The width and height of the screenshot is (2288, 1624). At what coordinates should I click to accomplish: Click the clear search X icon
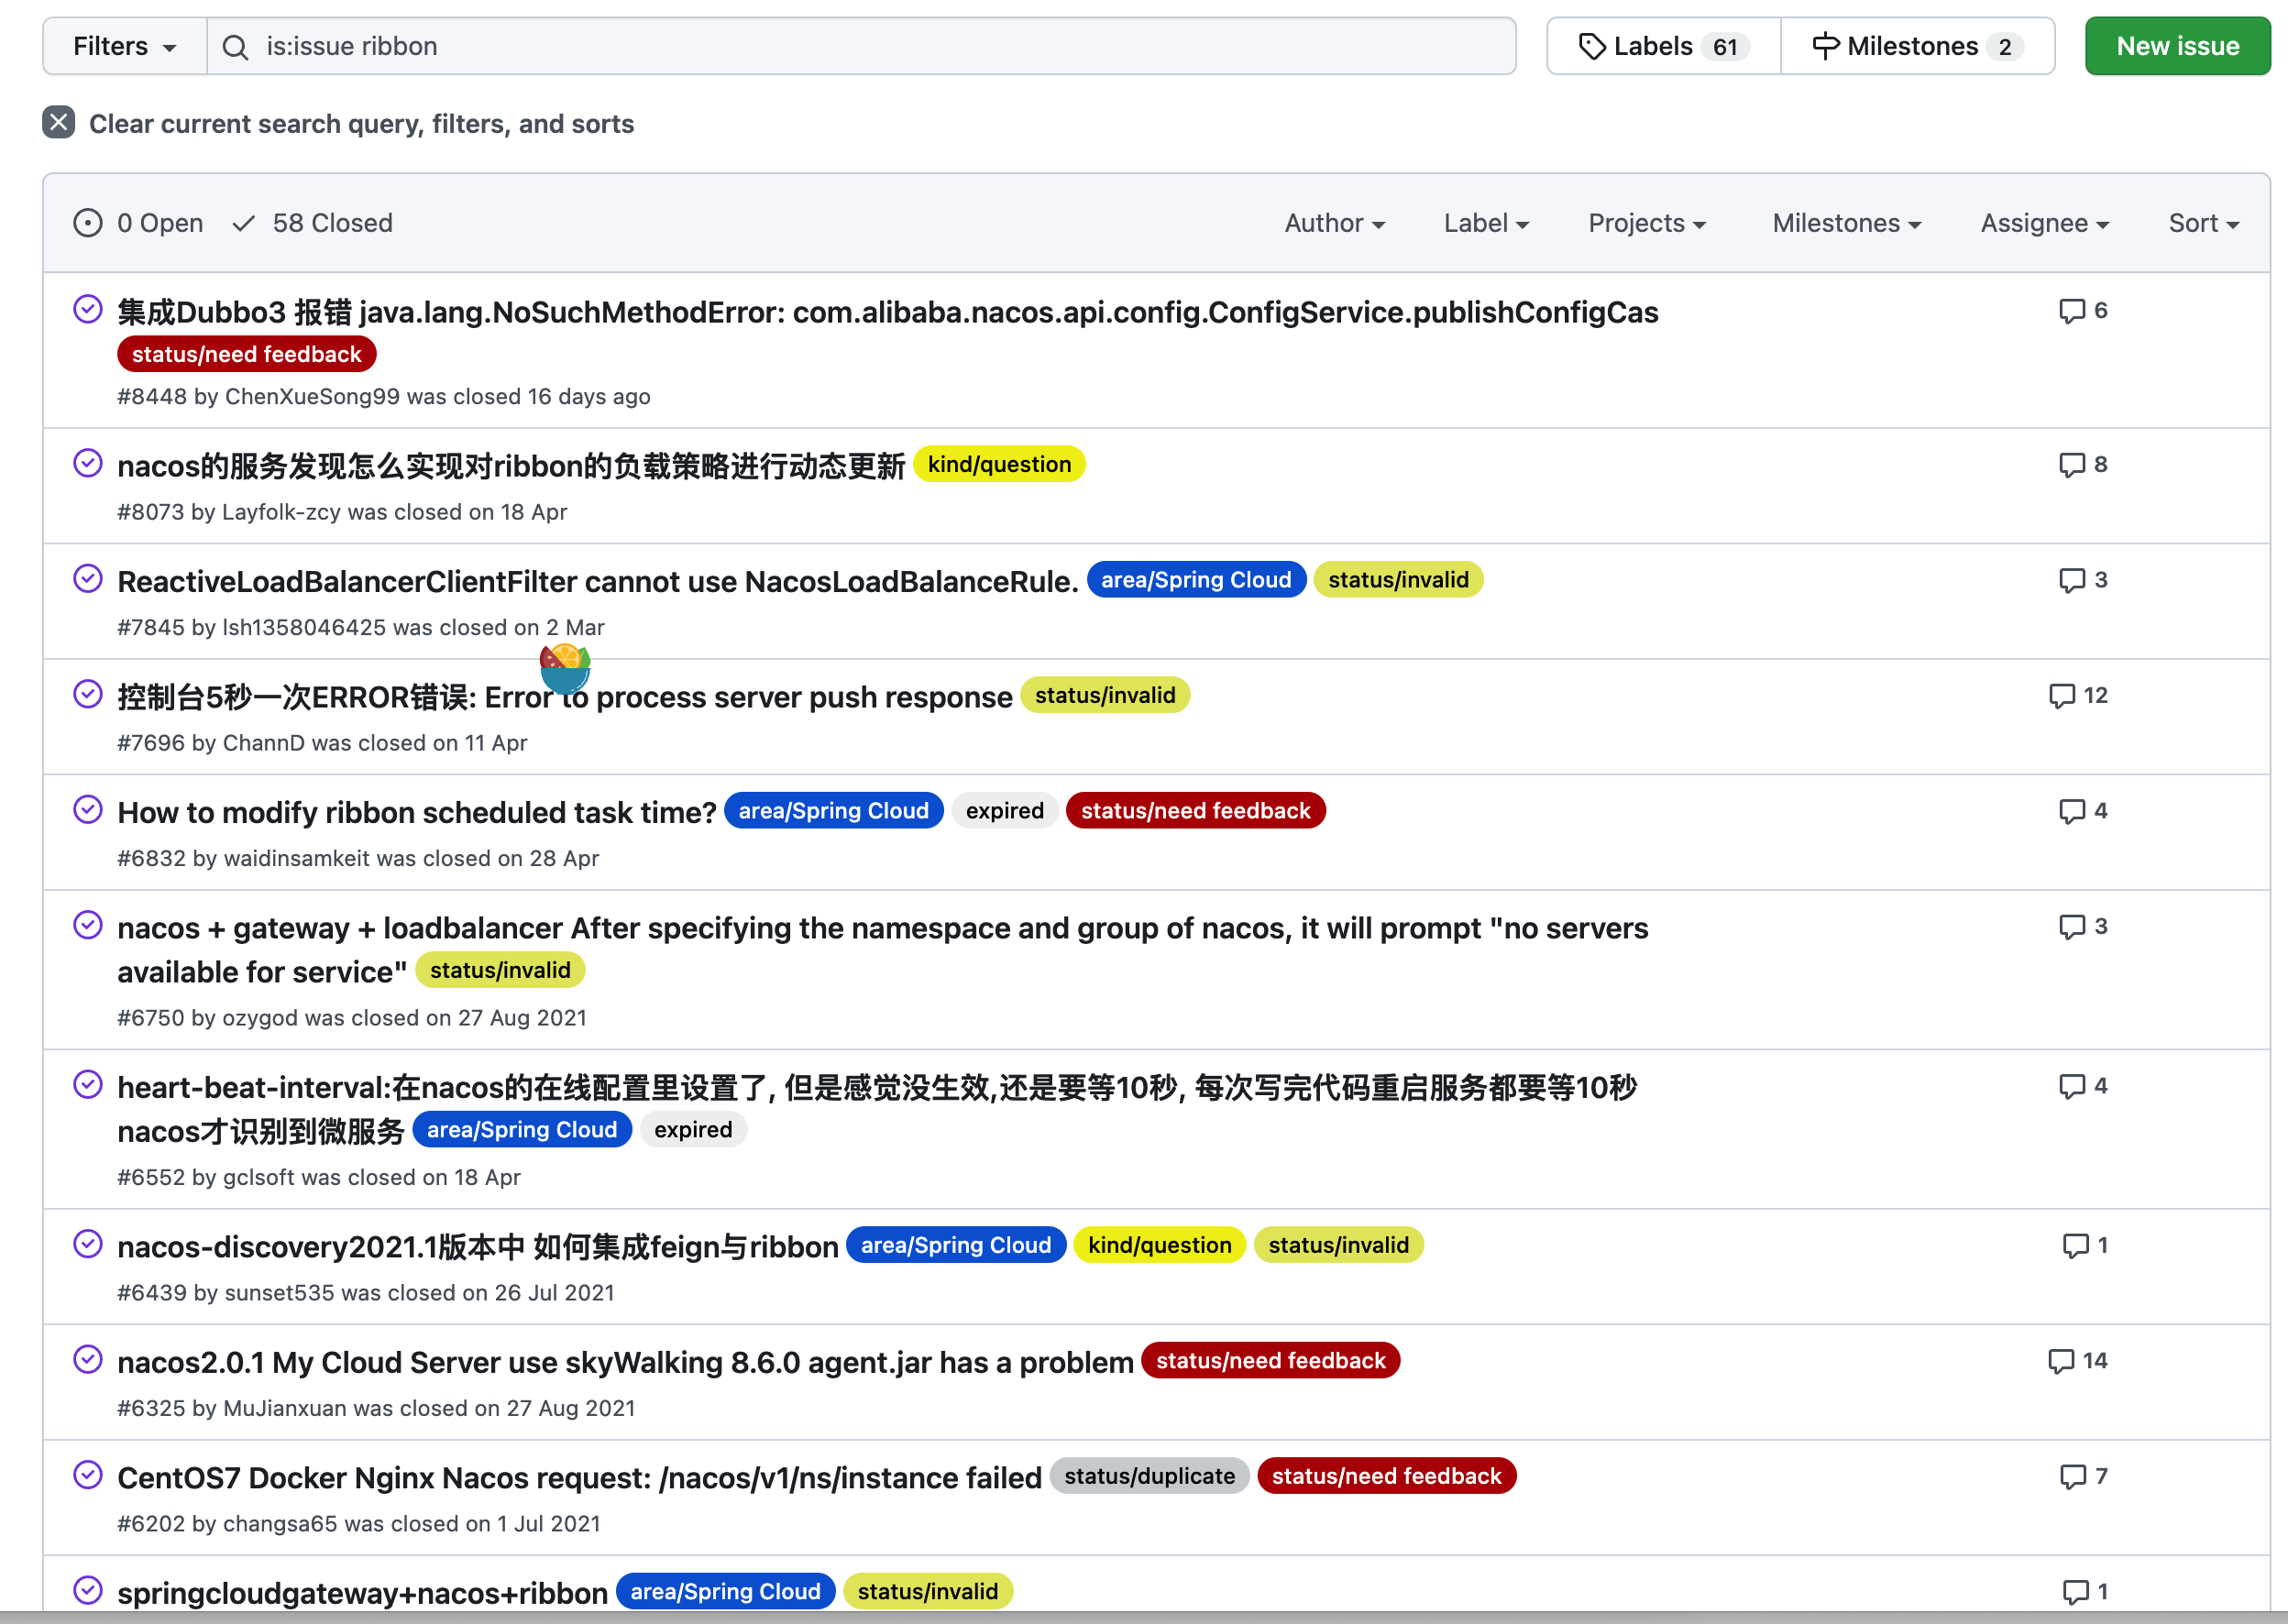tap(59, 123)
